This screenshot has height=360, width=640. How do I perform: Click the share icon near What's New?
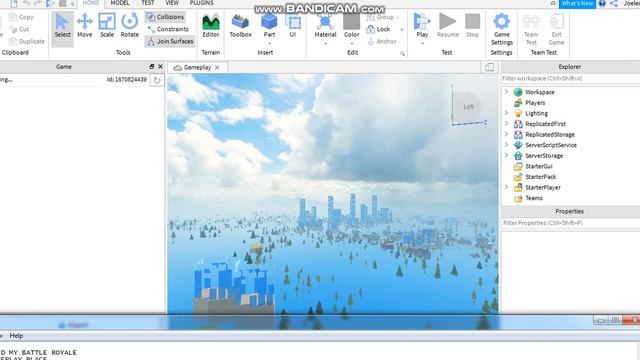pyautogui.click(x=613, y=4)
